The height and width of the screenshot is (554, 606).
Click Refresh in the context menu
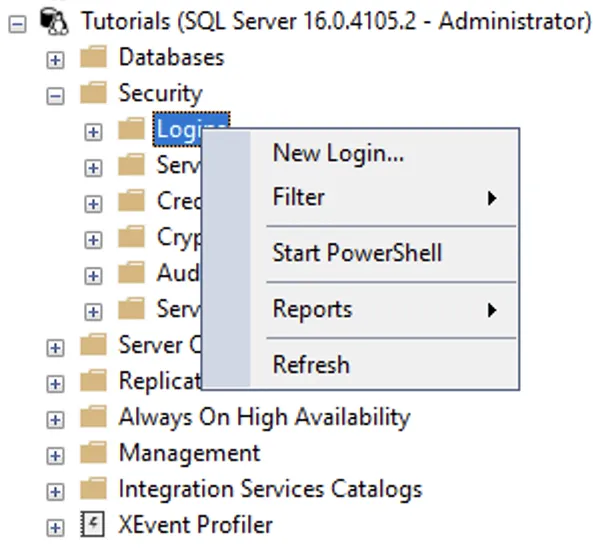pos(311,365)
